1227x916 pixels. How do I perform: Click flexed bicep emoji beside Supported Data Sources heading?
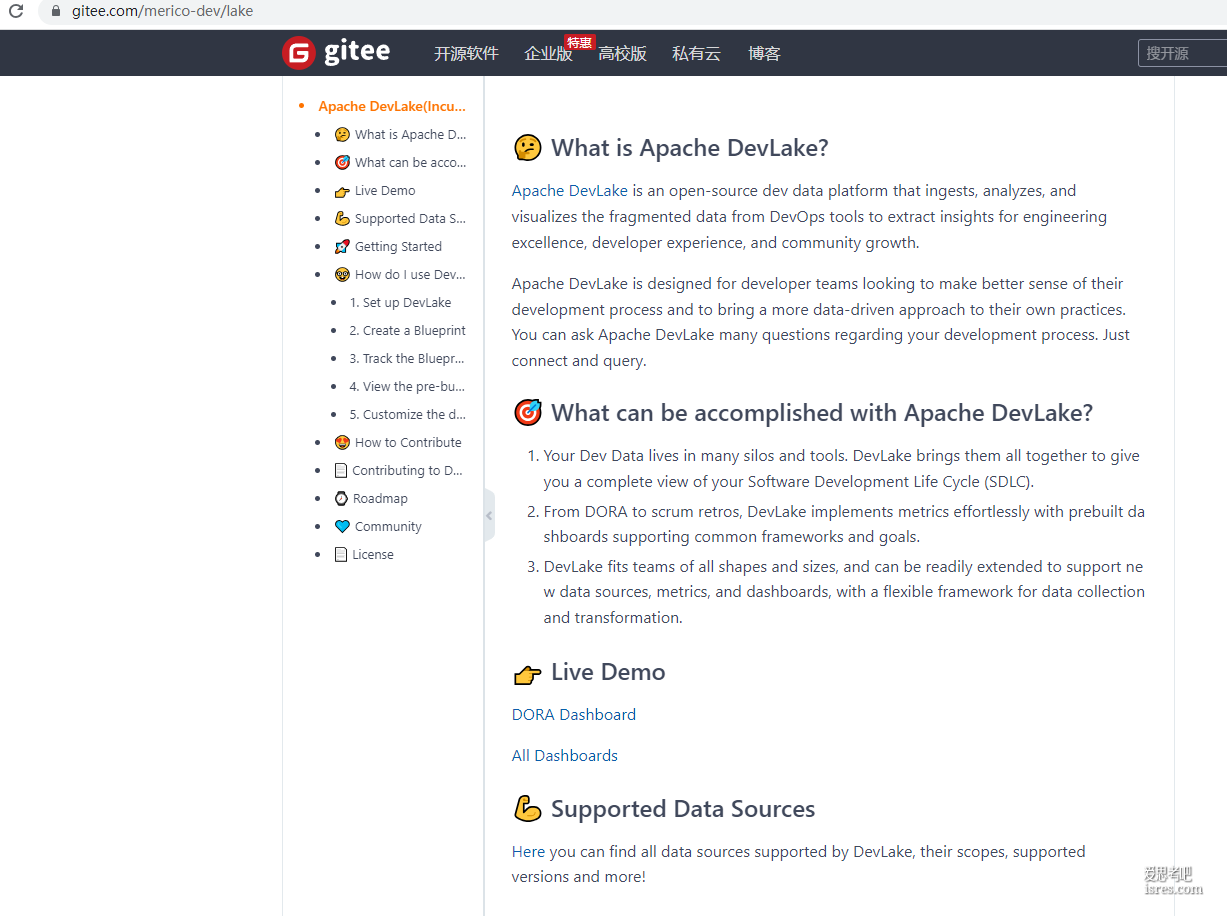pyautogui.click(x=527, y=809)
